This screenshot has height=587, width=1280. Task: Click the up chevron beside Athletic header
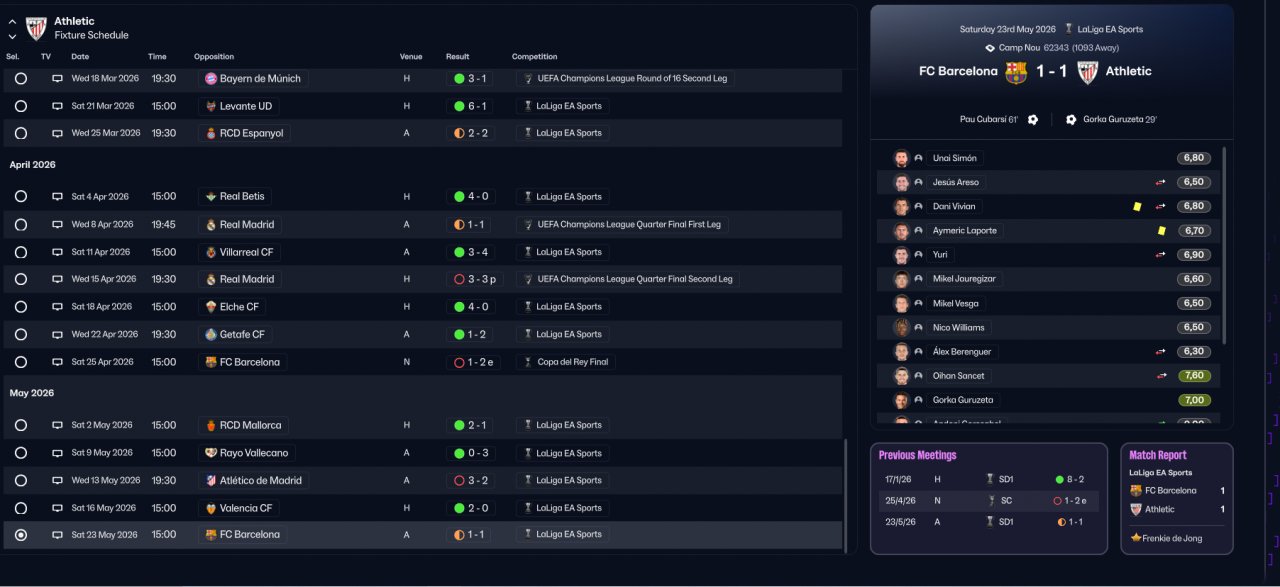click(x=12, y=21)
